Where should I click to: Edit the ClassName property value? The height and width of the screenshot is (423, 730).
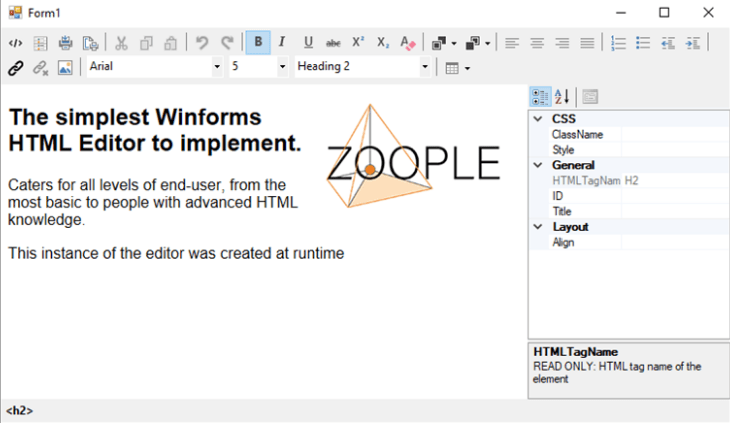pyautogui.click(x=675, y=134)
